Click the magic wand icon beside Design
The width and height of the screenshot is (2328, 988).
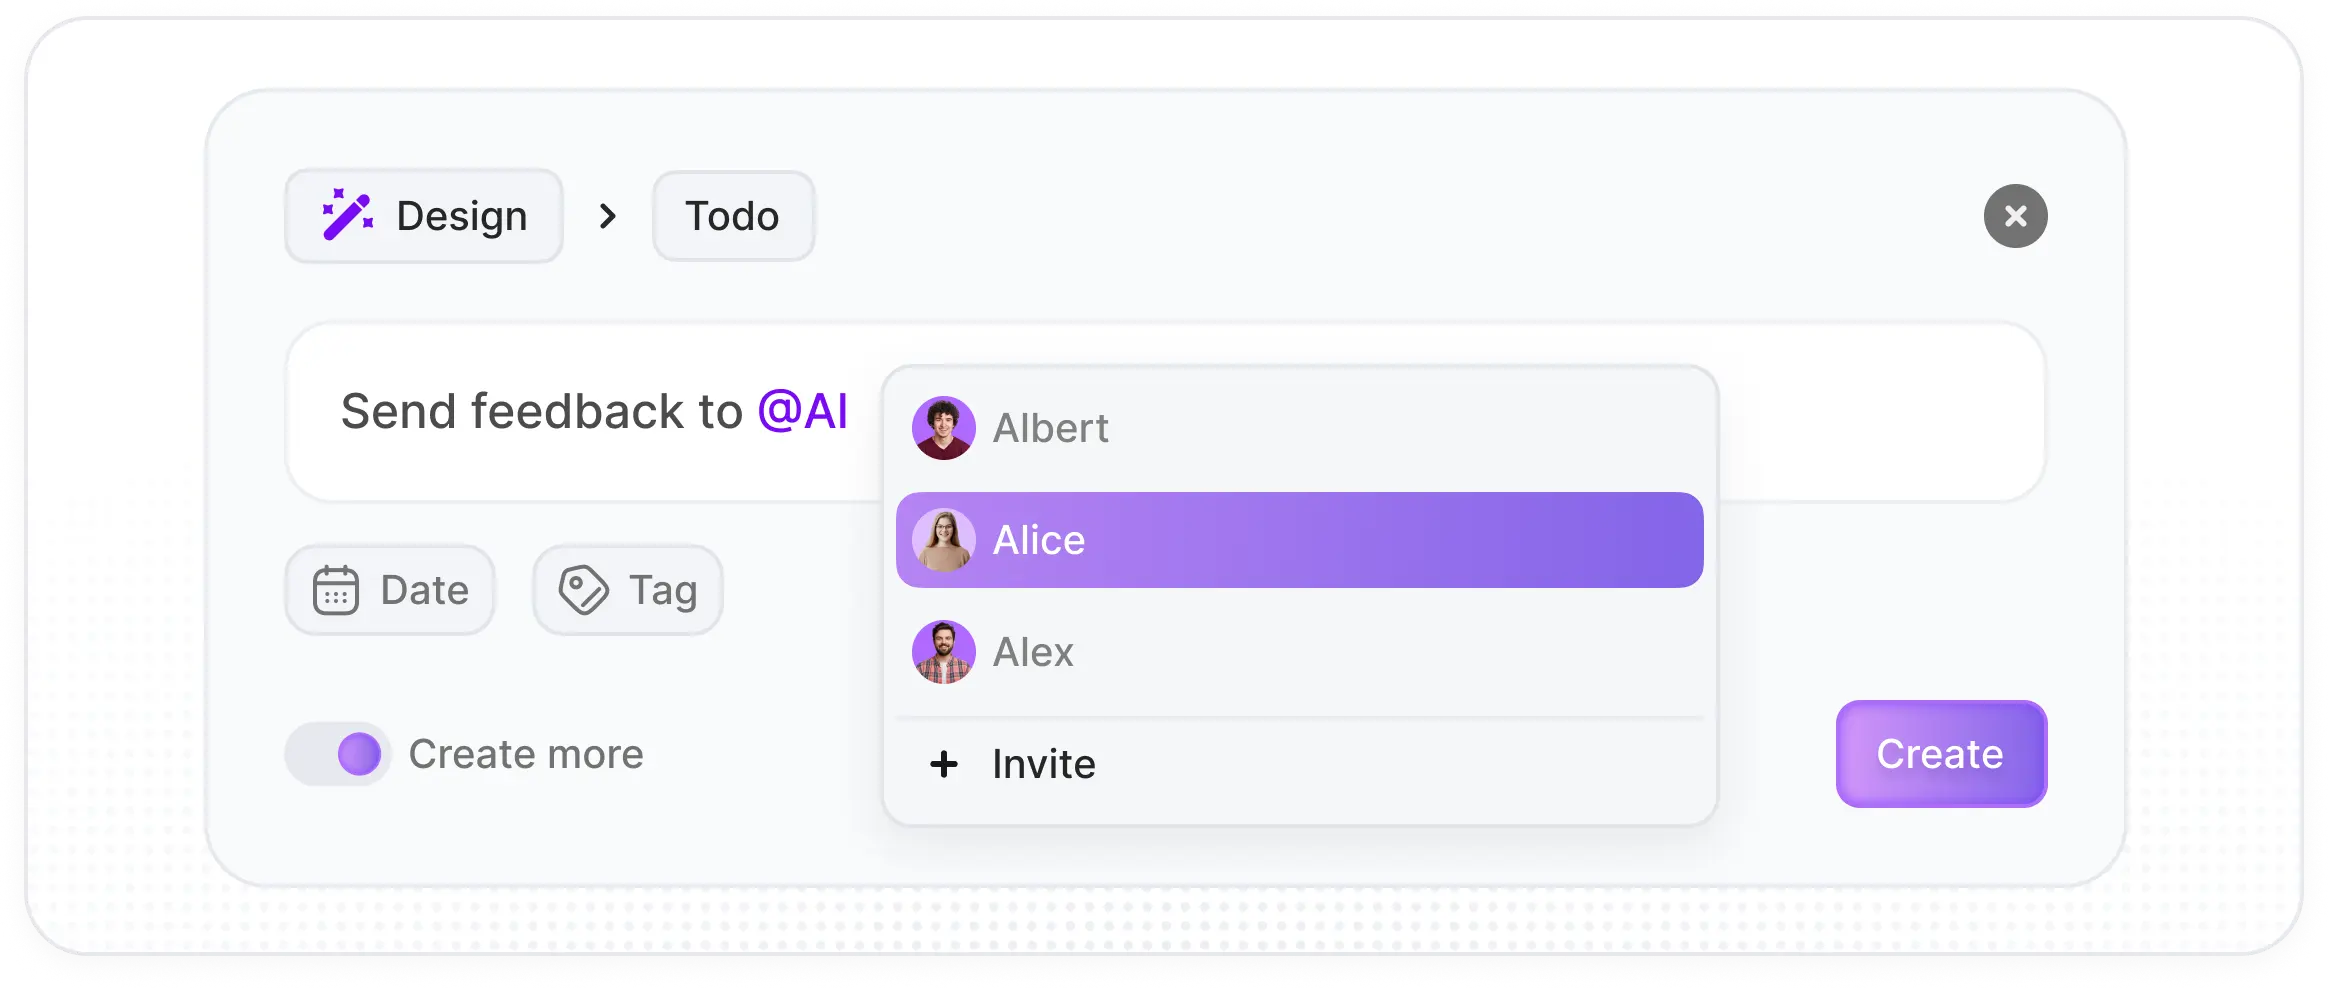pyautogui.click(x=347, y=215)
